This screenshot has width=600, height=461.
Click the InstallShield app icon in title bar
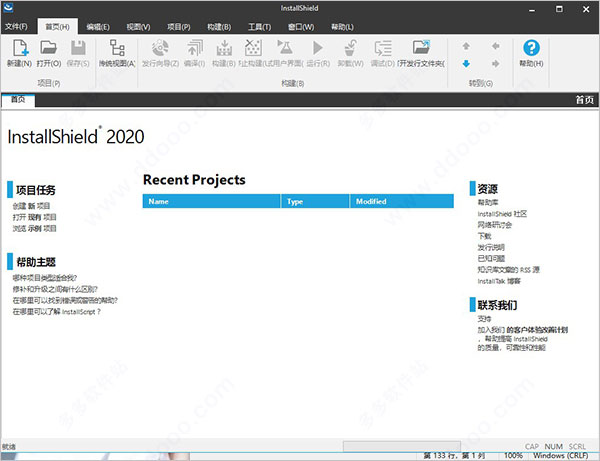click(8, 7)
